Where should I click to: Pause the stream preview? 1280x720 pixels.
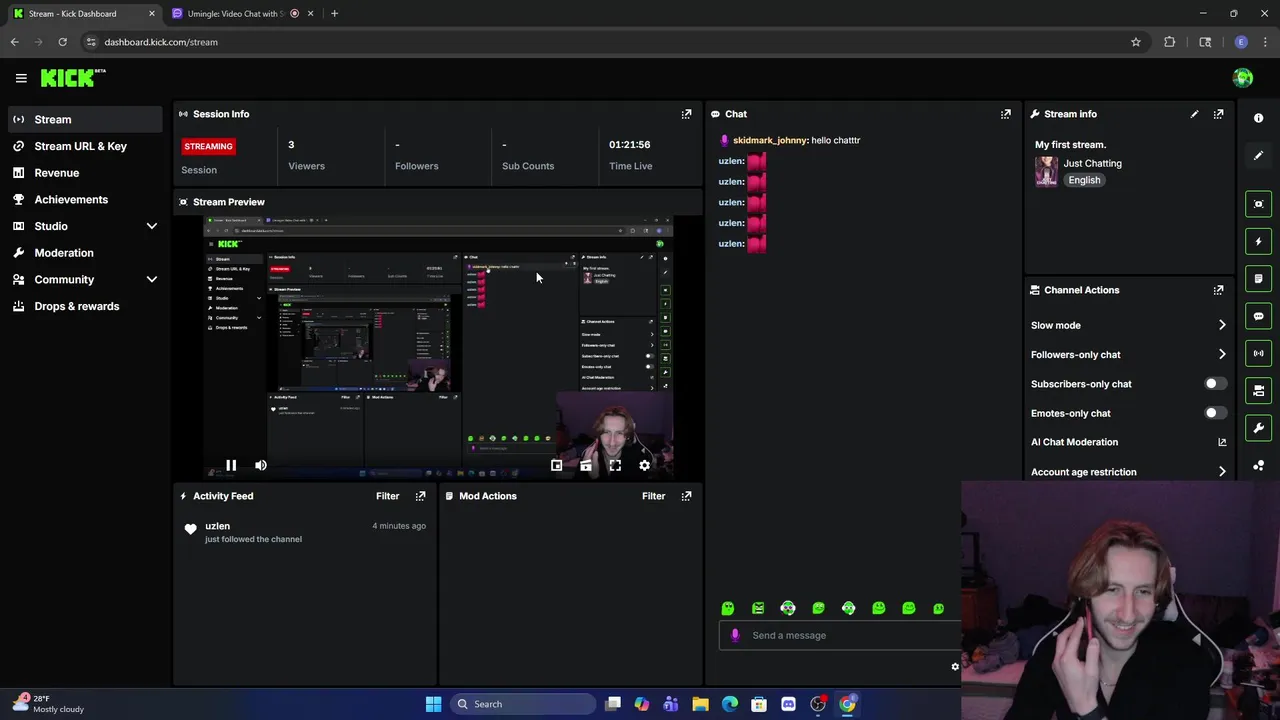tap(231, 465)
